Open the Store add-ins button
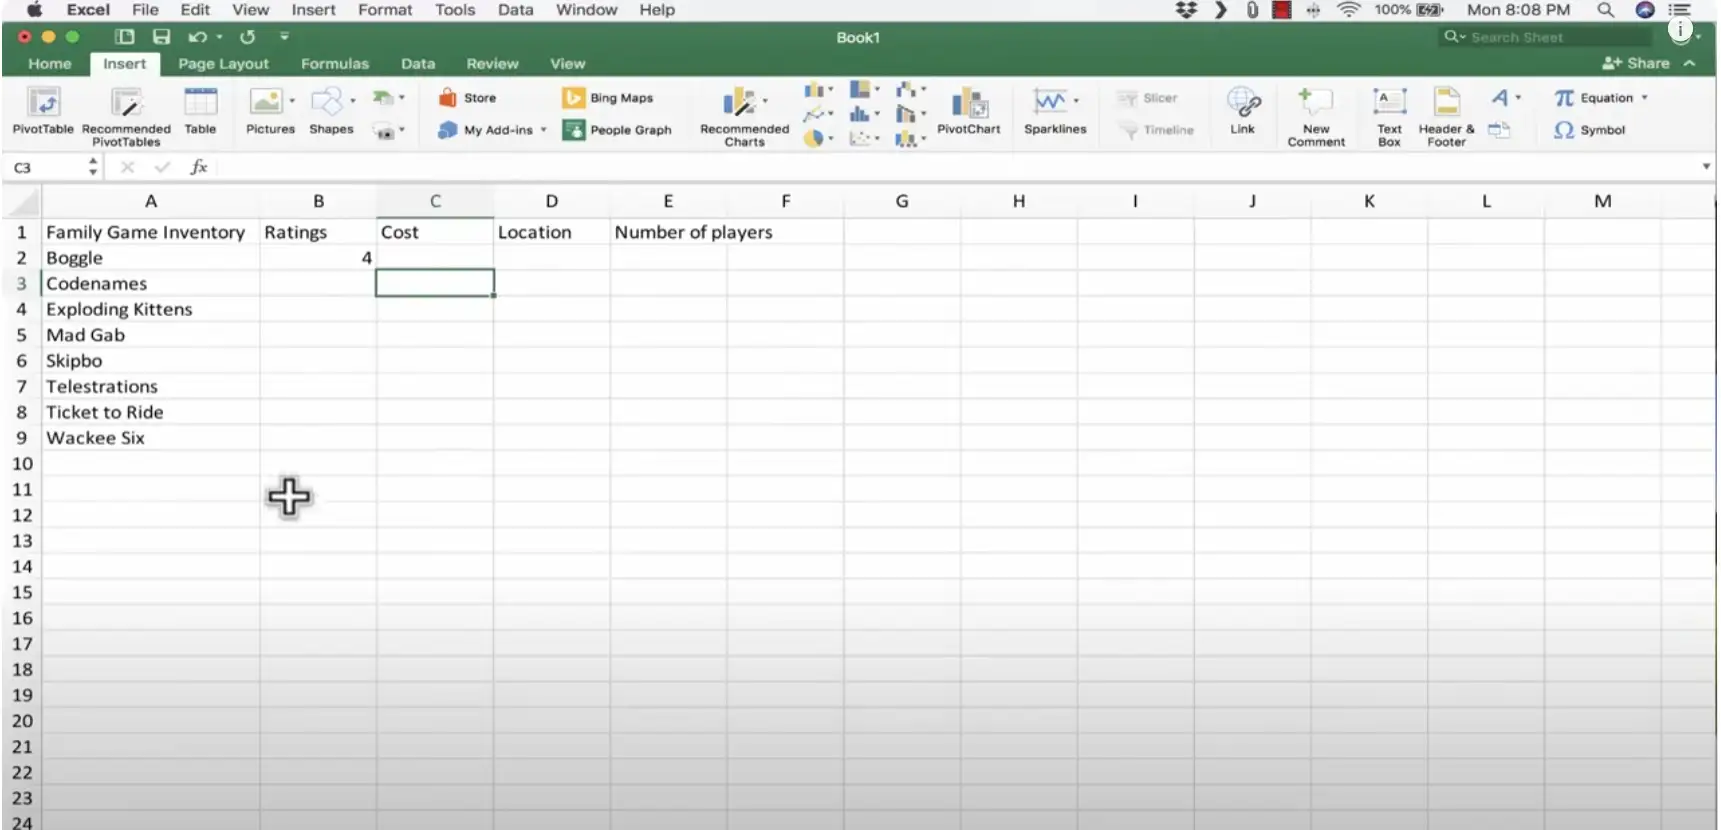This screenshot has width=1721, height=830. pos(468,98)
